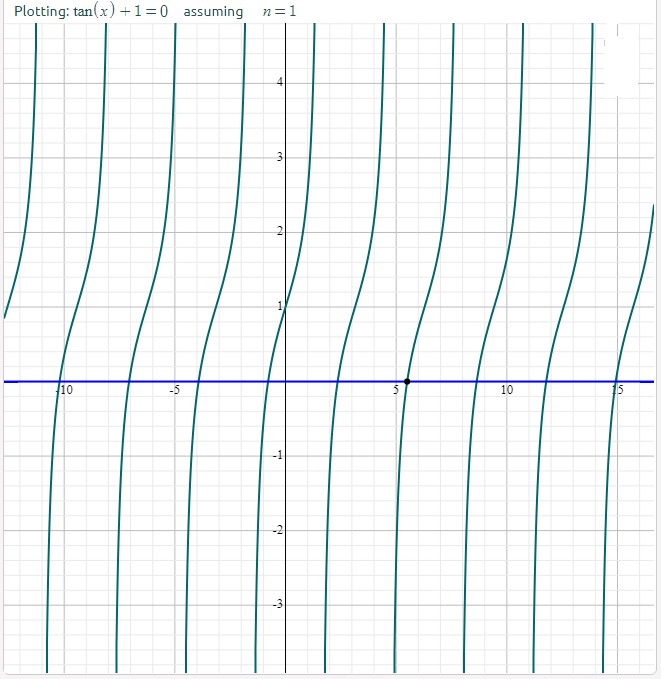Viewport: 661px width, 679px height.
Task: Click the word 'assuming' in the header
Action: [x=213, y=12]
